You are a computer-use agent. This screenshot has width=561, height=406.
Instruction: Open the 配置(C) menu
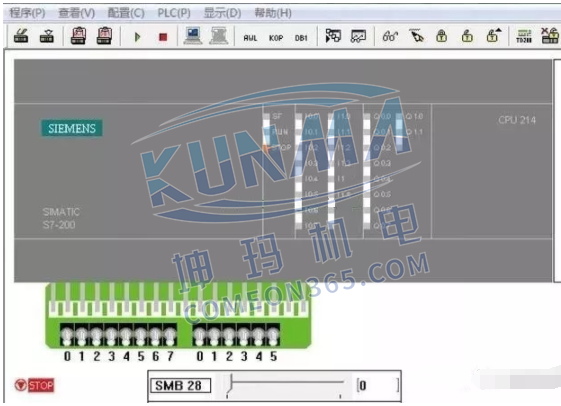point(126,13)
